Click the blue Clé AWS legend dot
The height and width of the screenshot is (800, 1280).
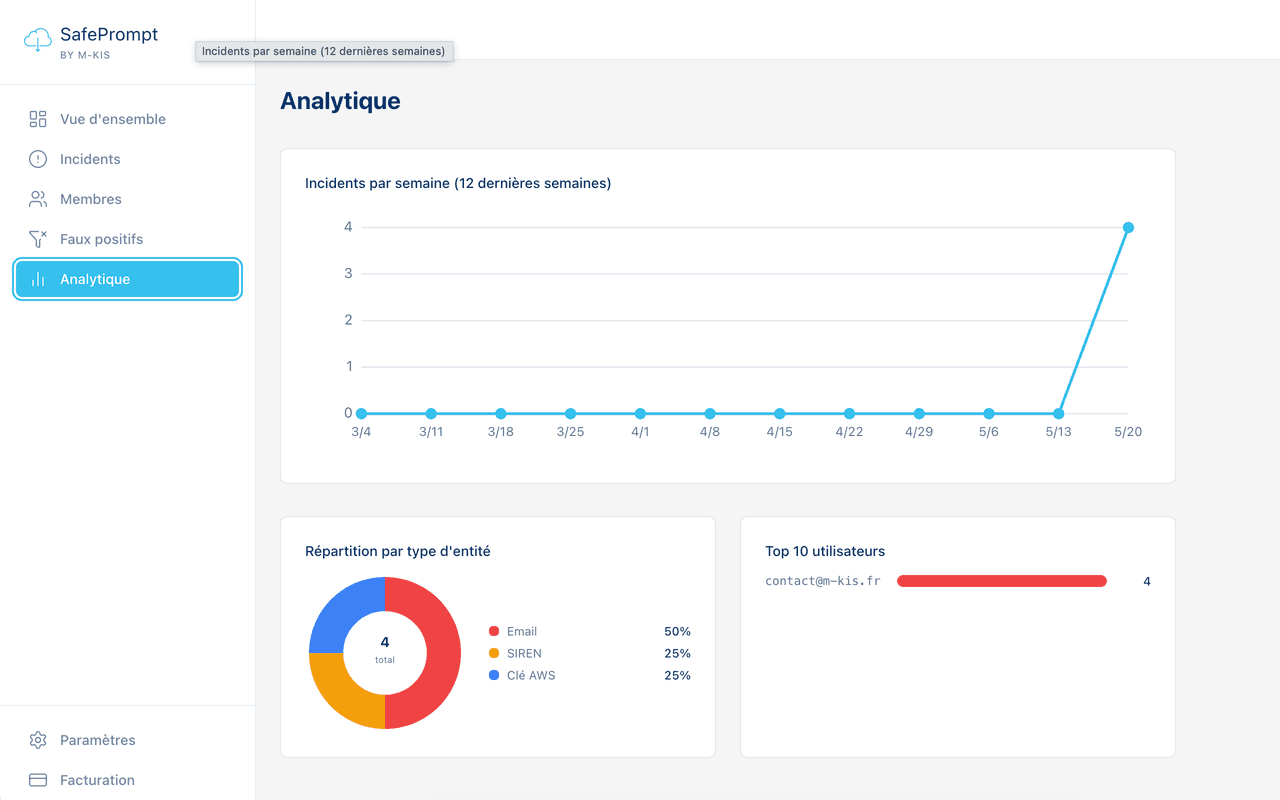pyautogui.click(x=494, y=675)
